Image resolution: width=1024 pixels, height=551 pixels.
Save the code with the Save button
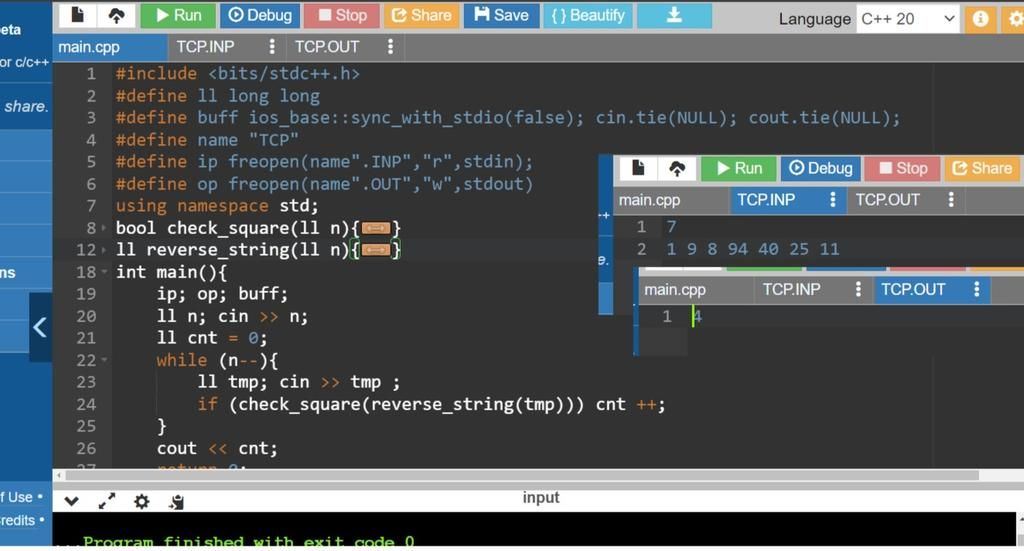(502, 15)
